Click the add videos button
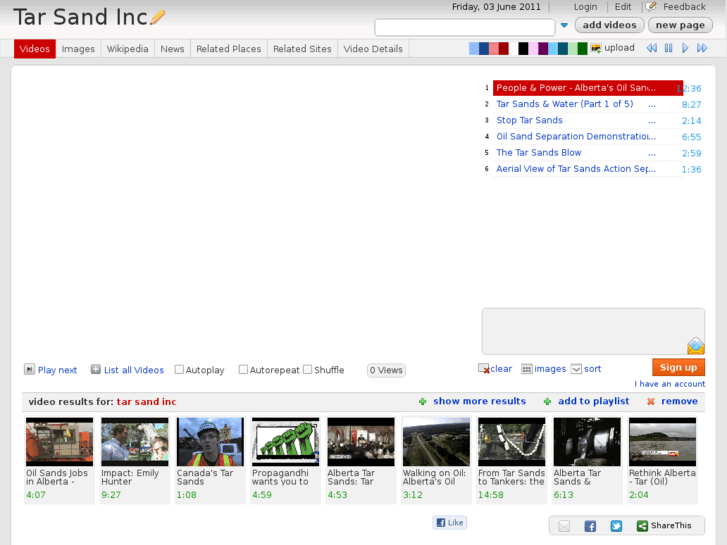Image resolution: width=727 pixels, height=545 pixels. click(x=609, y=25)
